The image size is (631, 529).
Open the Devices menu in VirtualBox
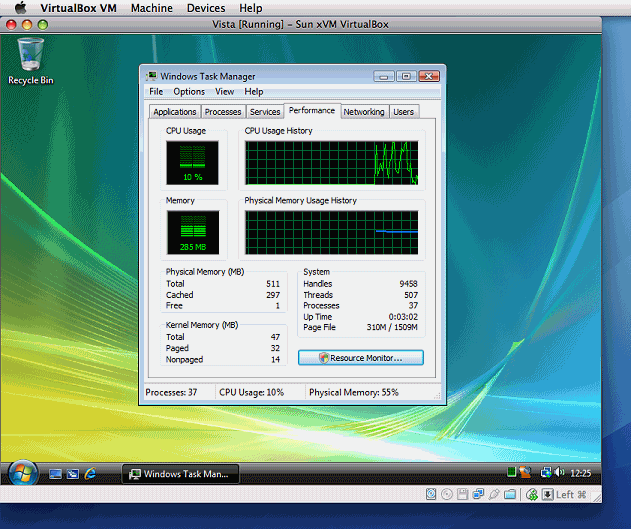coord(206,8)
